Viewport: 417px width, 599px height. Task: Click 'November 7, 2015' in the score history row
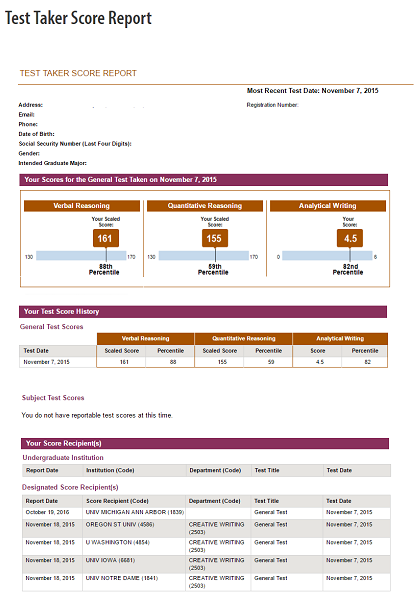pyautogui.click(x=47, y=362)
